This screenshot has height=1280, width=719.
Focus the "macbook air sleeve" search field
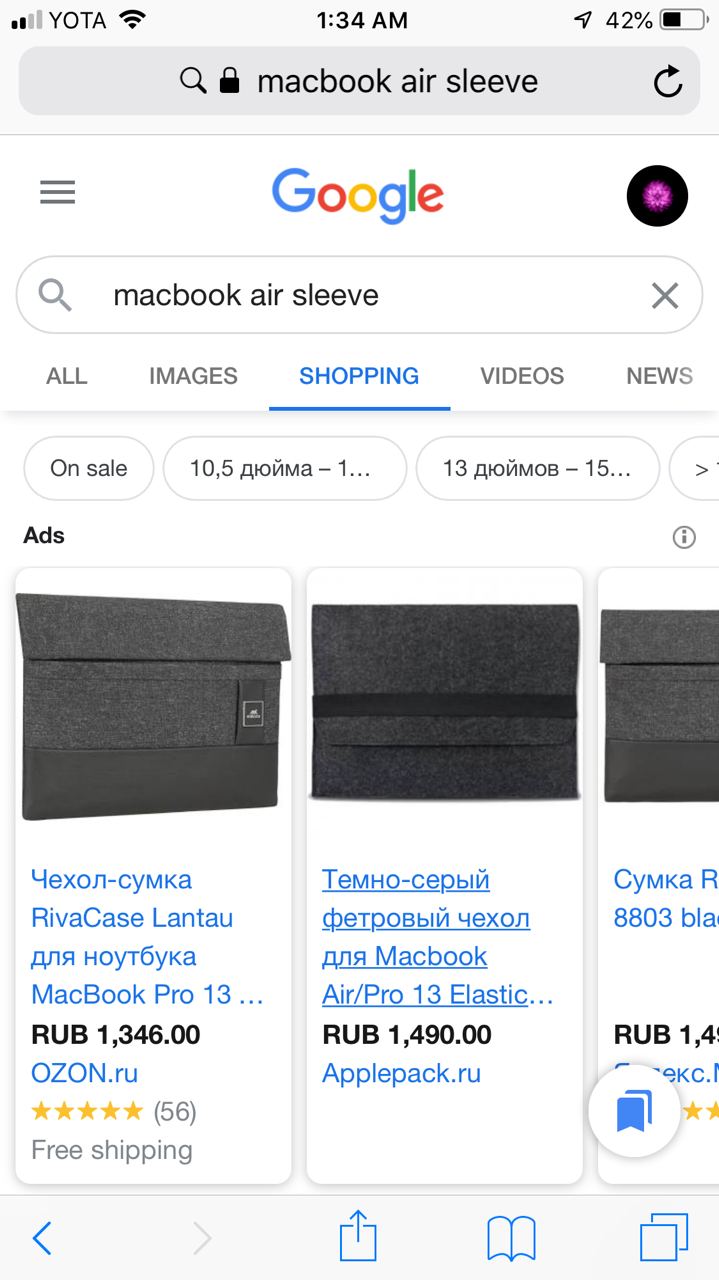coord(359,295)
